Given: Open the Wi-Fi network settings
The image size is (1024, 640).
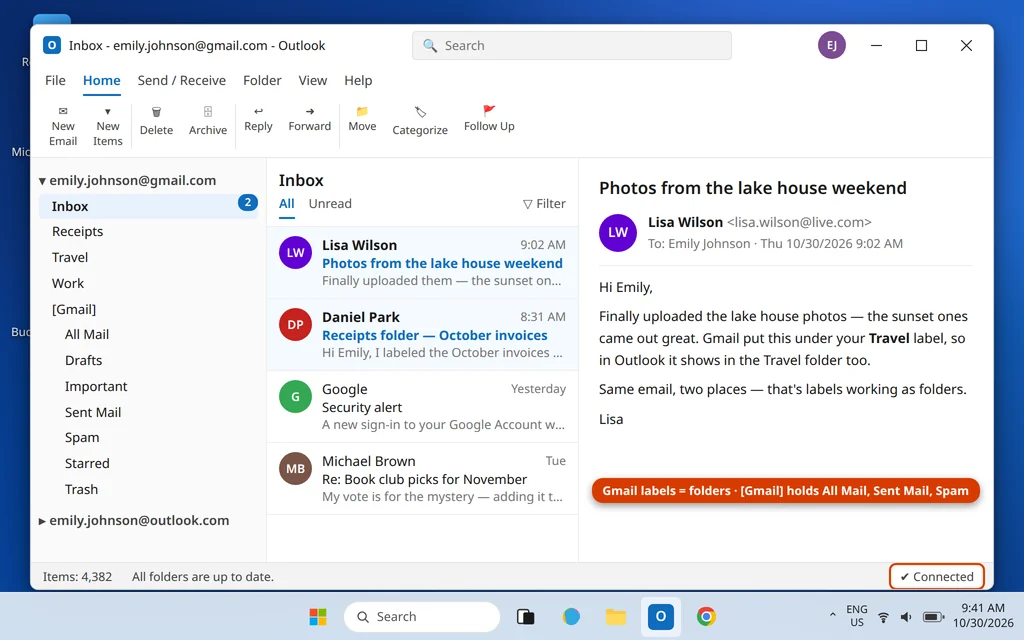Looking at the screenshot, I should [883, 616].
